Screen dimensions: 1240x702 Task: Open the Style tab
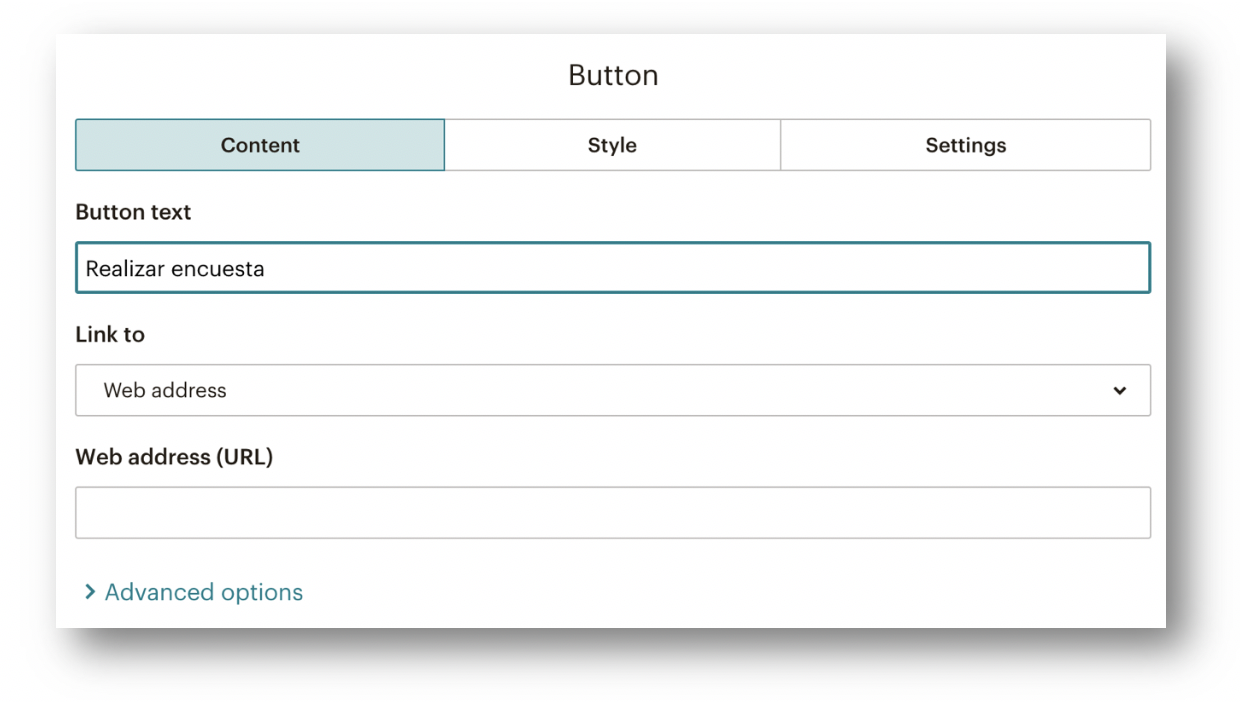pyautogui.click(x=612, y=145)
